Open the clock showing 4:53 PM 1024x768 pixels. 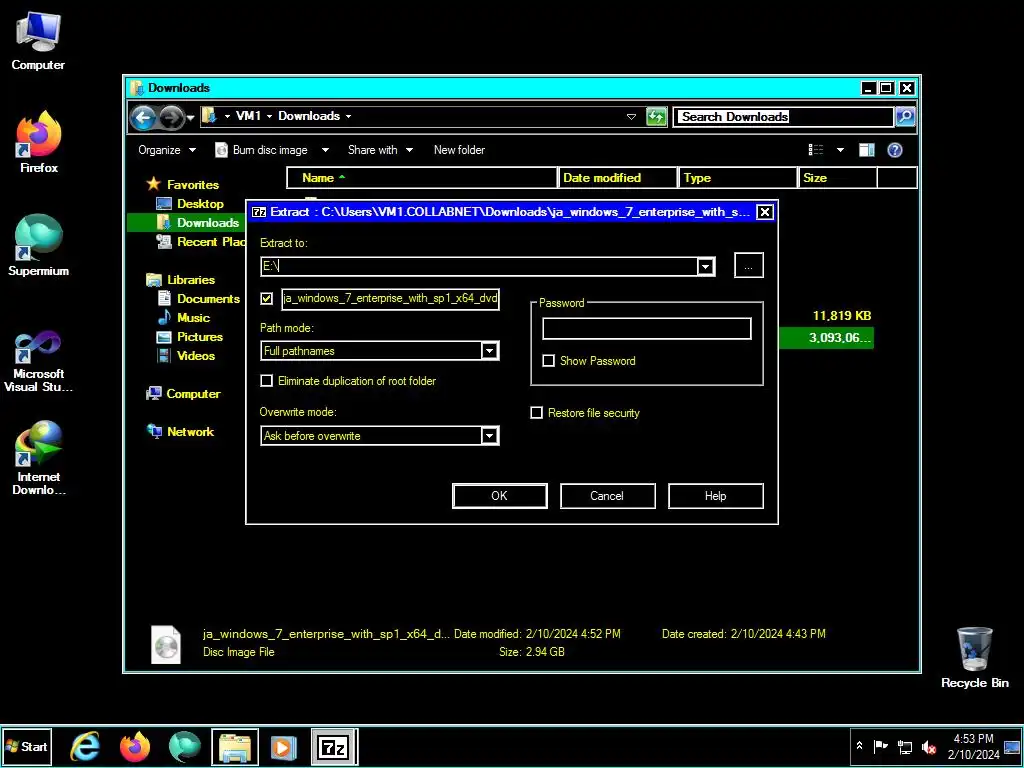pos(973,746)
